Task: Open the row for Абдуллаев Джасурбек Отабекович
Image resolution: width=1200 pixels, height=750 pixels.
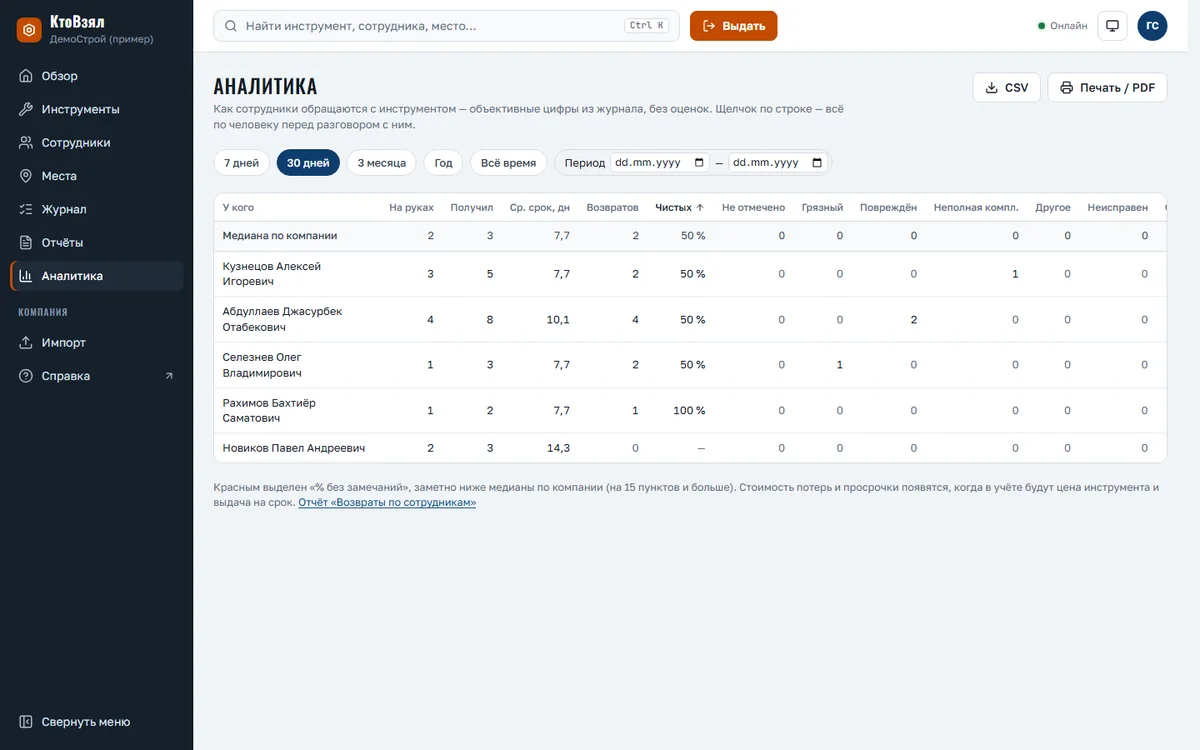Action: click(x=690, y=320)
